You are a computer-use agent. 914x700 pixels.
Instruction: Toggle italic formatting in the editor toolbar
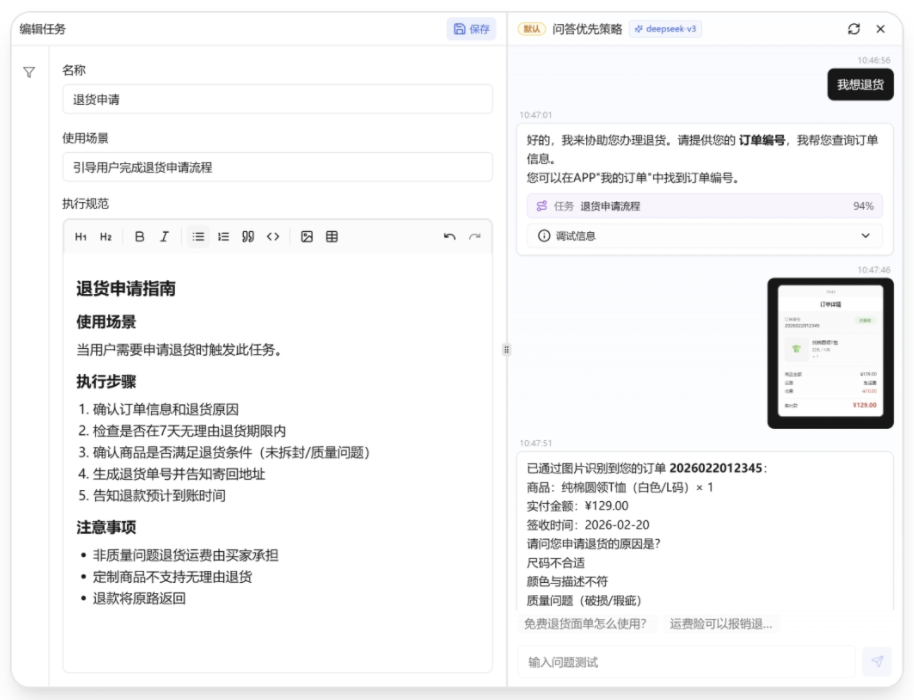coord(165,236)
